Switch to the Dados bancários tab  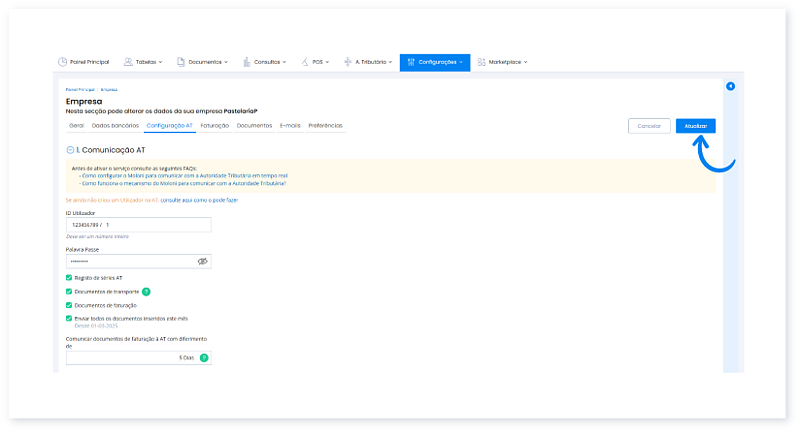tap(115, 126)
